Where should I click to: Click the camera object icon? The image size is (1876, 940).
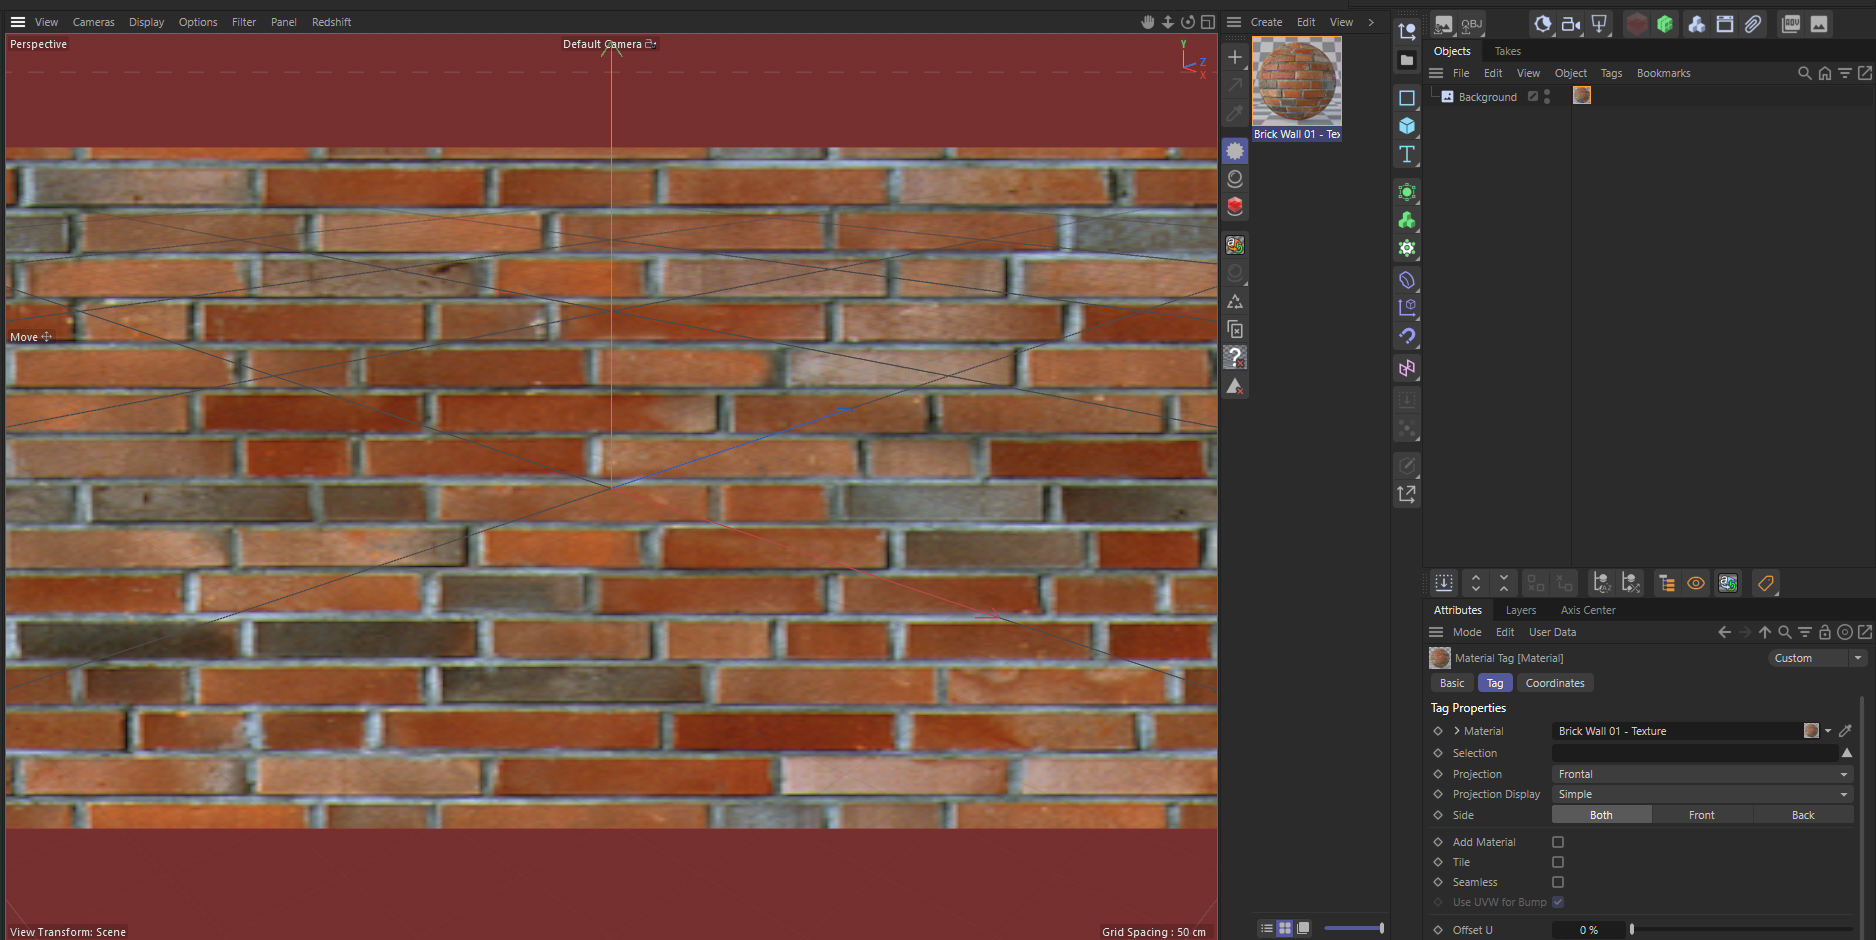point(1571,24)
